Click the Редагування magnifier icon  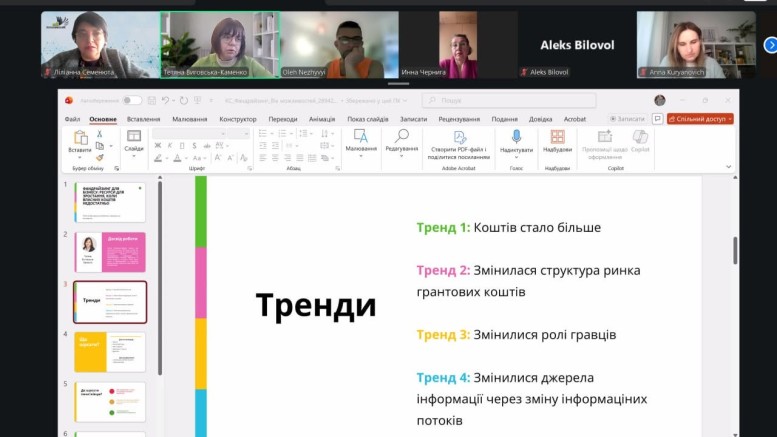click(401, 136)
